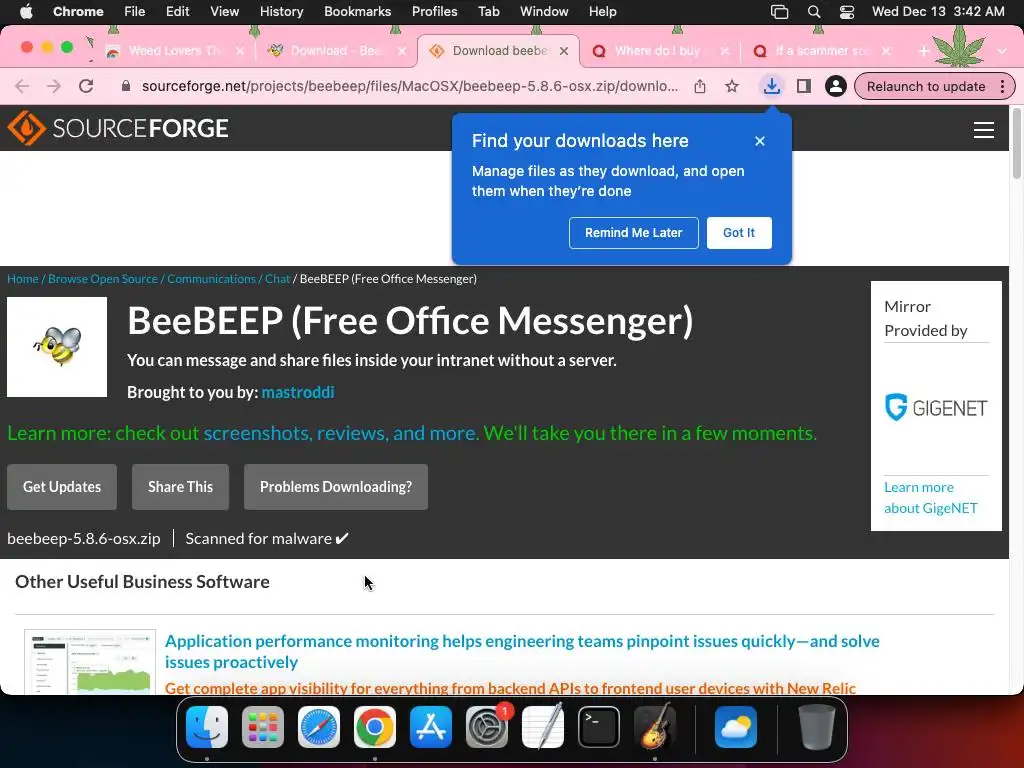
Task: Open TextEdit from the dock
Action: coord(543,727)
